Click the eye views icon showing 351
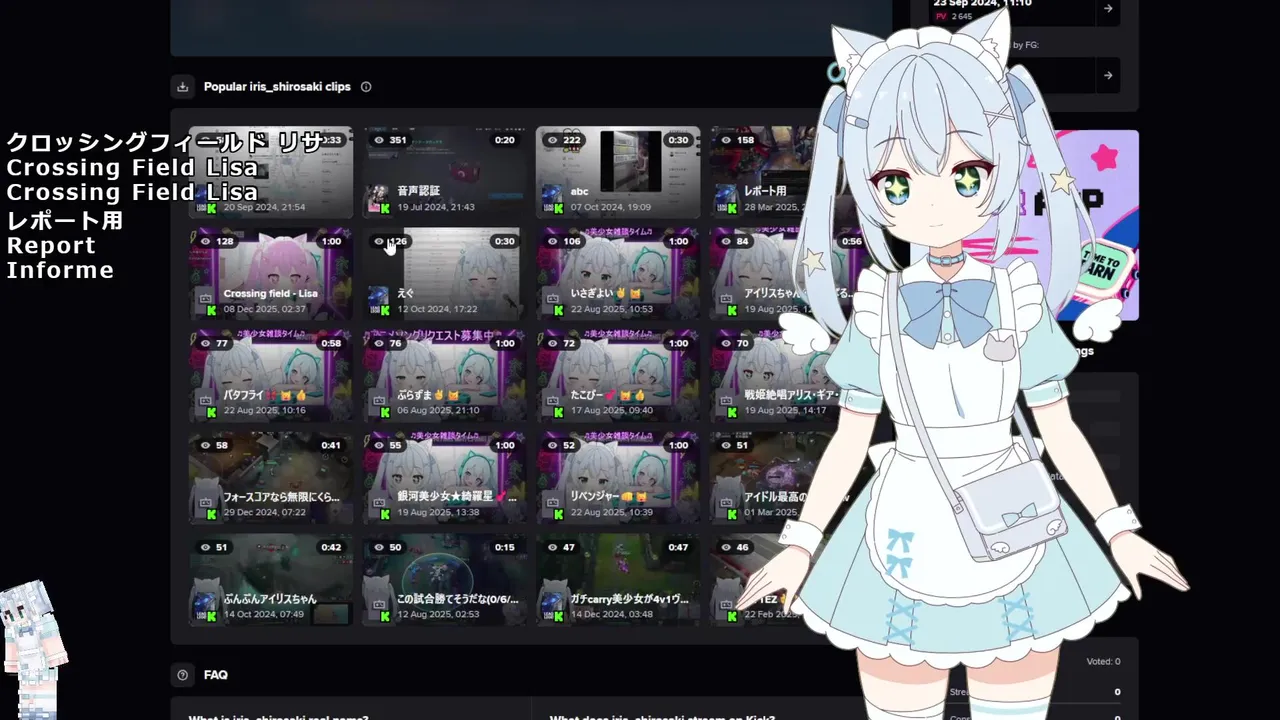The image size is (1280, 720). 379,140
